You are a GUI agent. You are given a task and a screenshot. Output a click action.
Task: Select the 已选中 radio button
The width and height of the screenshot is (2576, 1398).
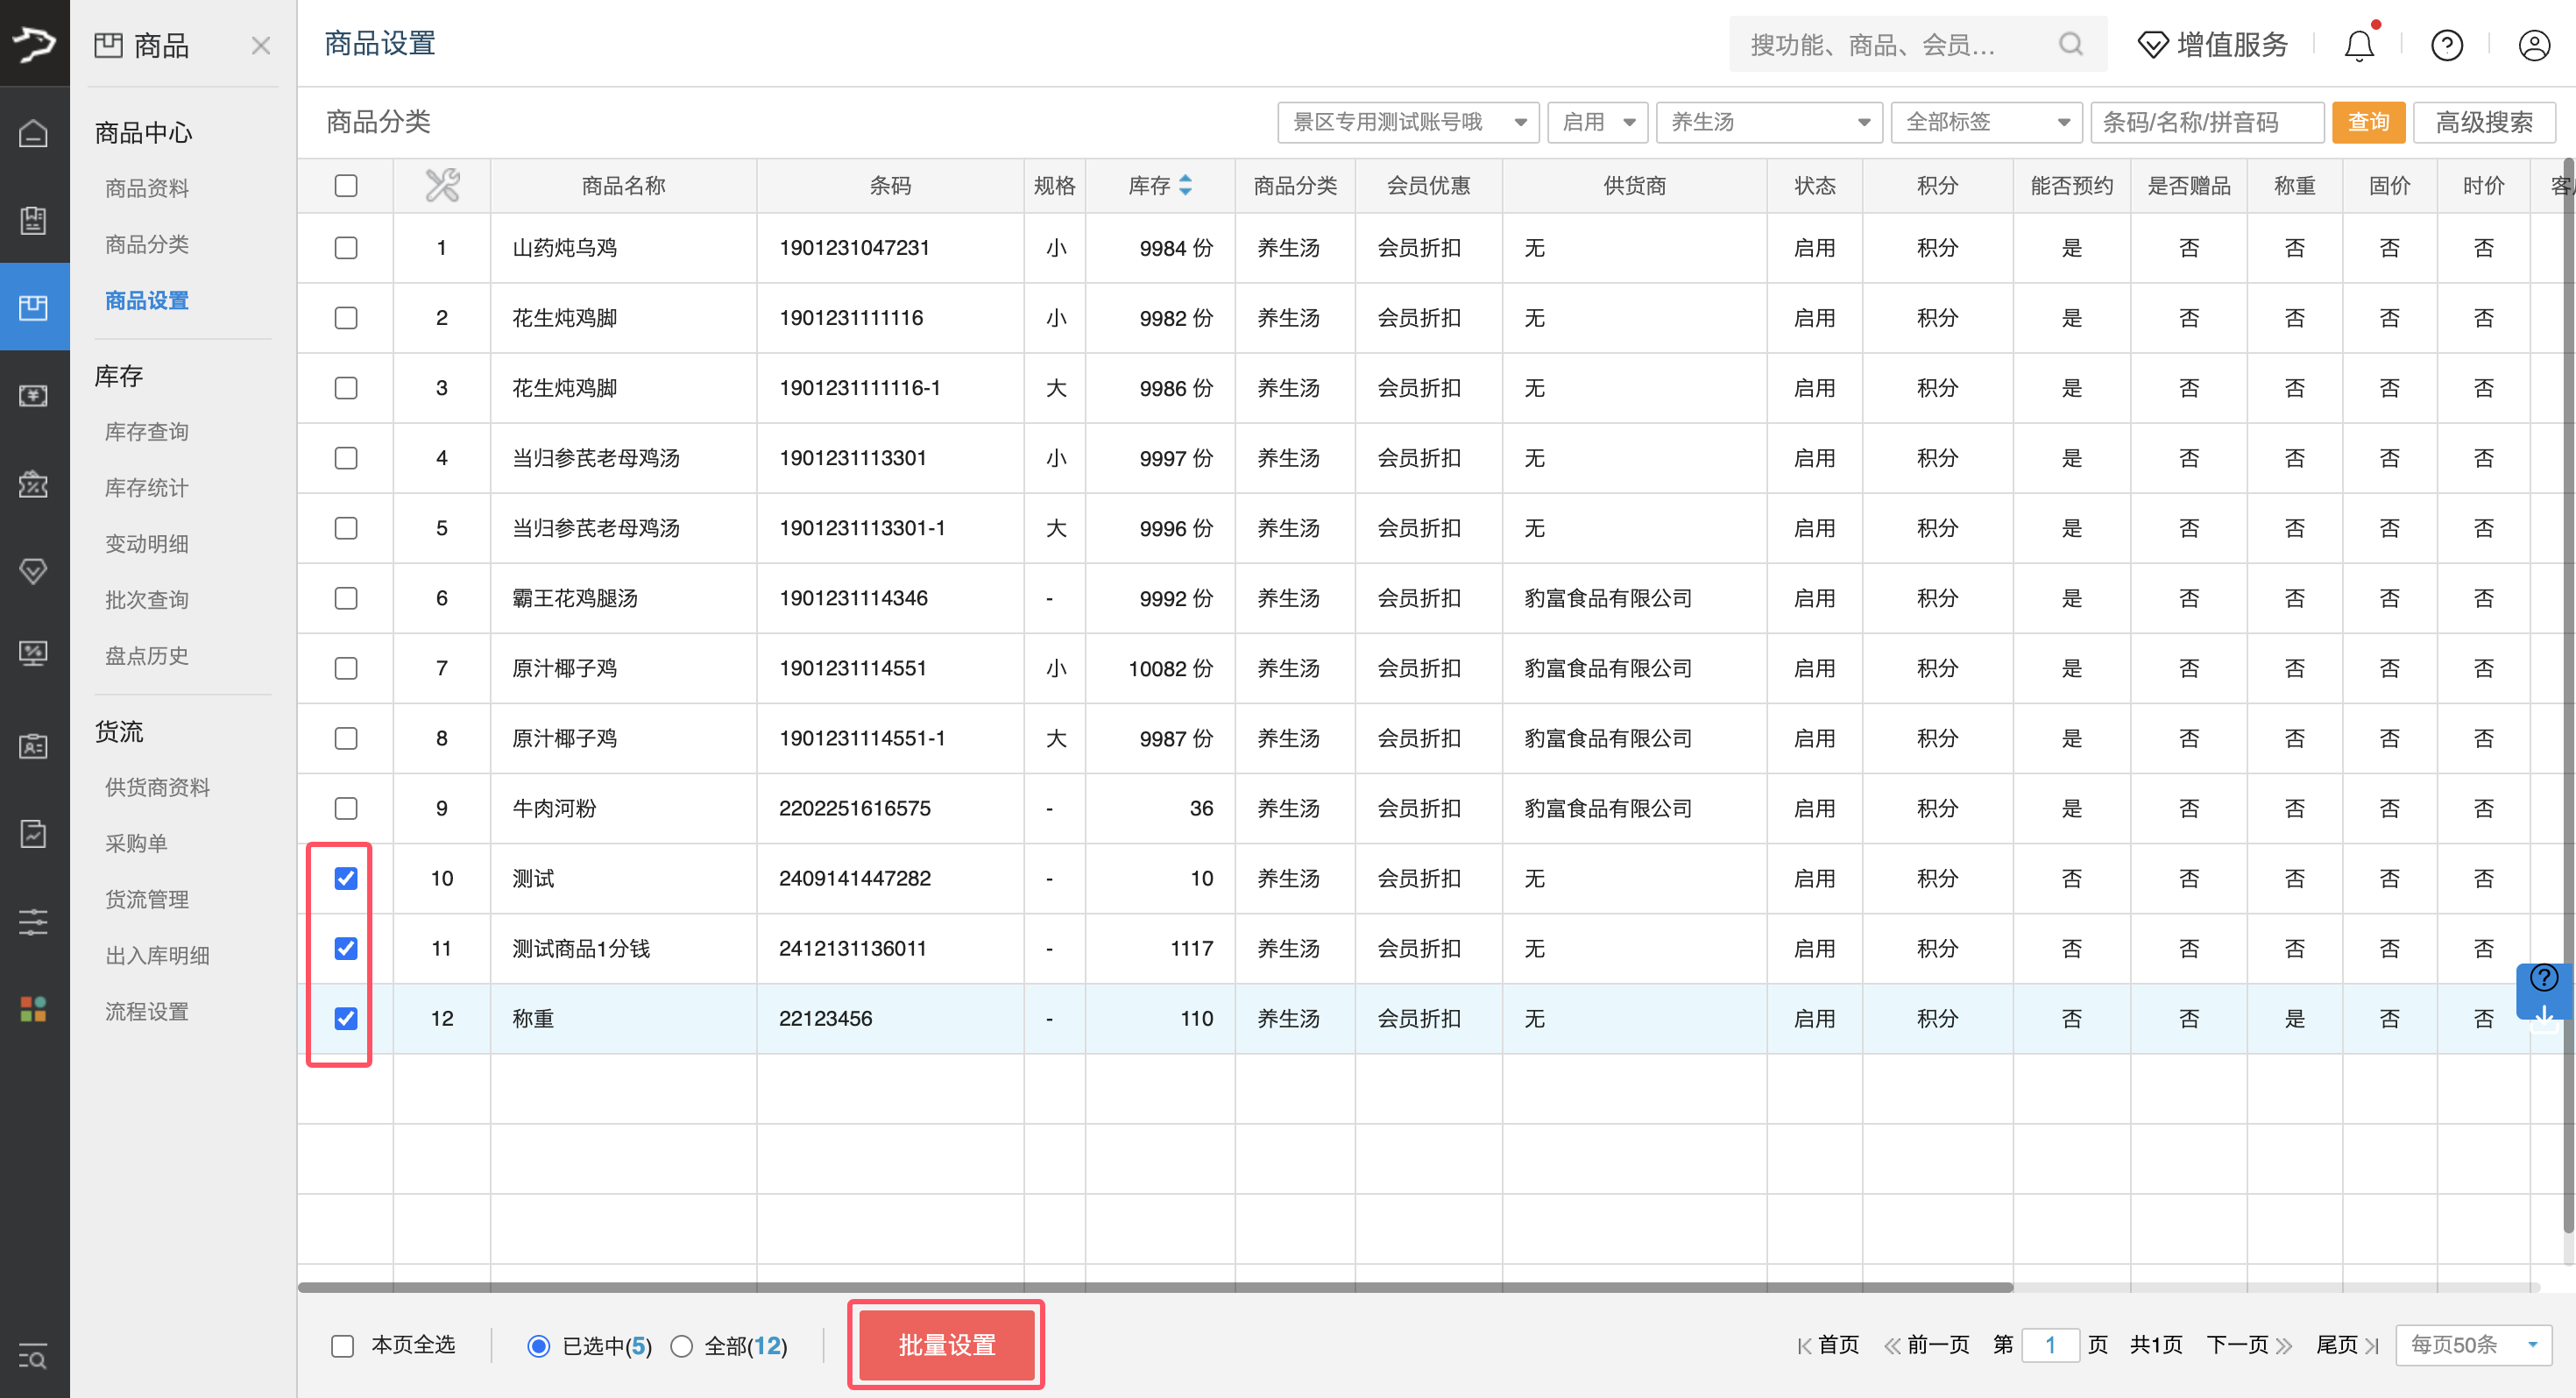(538, 1345)
